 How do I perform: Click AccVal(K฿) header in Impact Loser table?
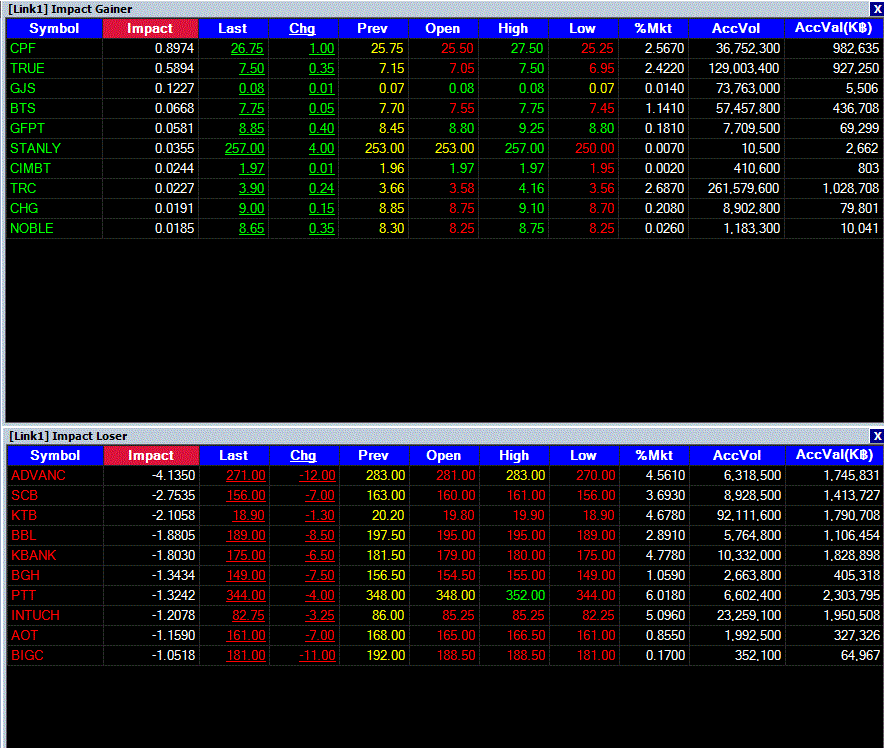pyautogui.click(x=835, y=455)
